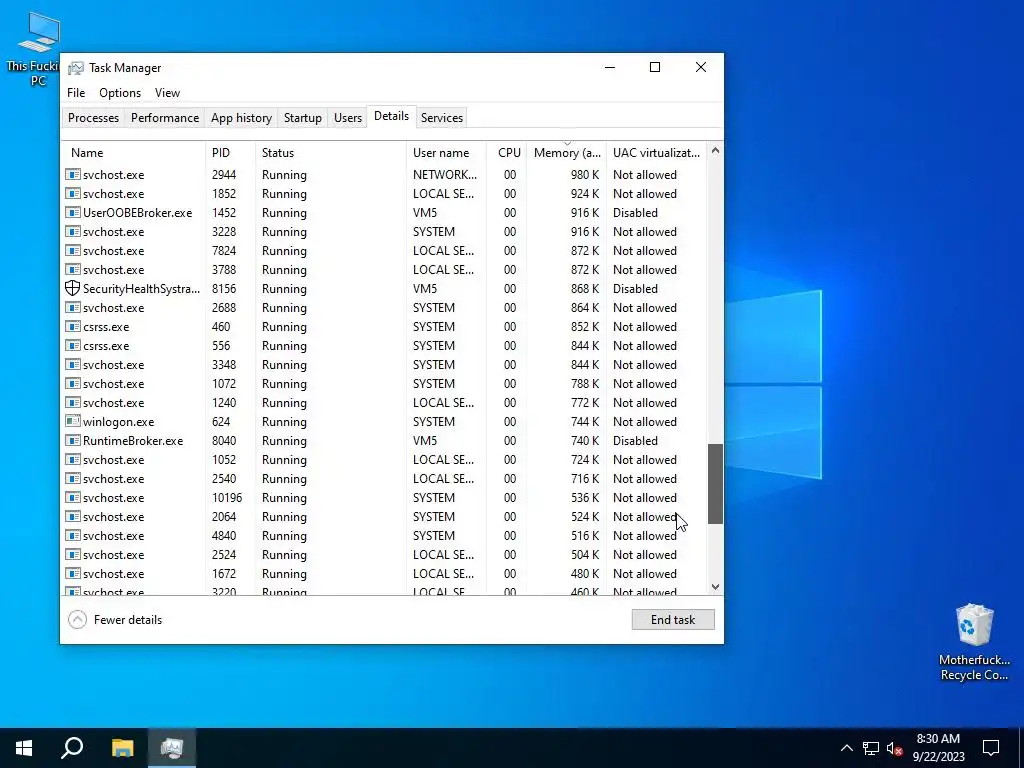Click PID 4840 cell
The image size is (1024, 768).
(x=224, y=536)
